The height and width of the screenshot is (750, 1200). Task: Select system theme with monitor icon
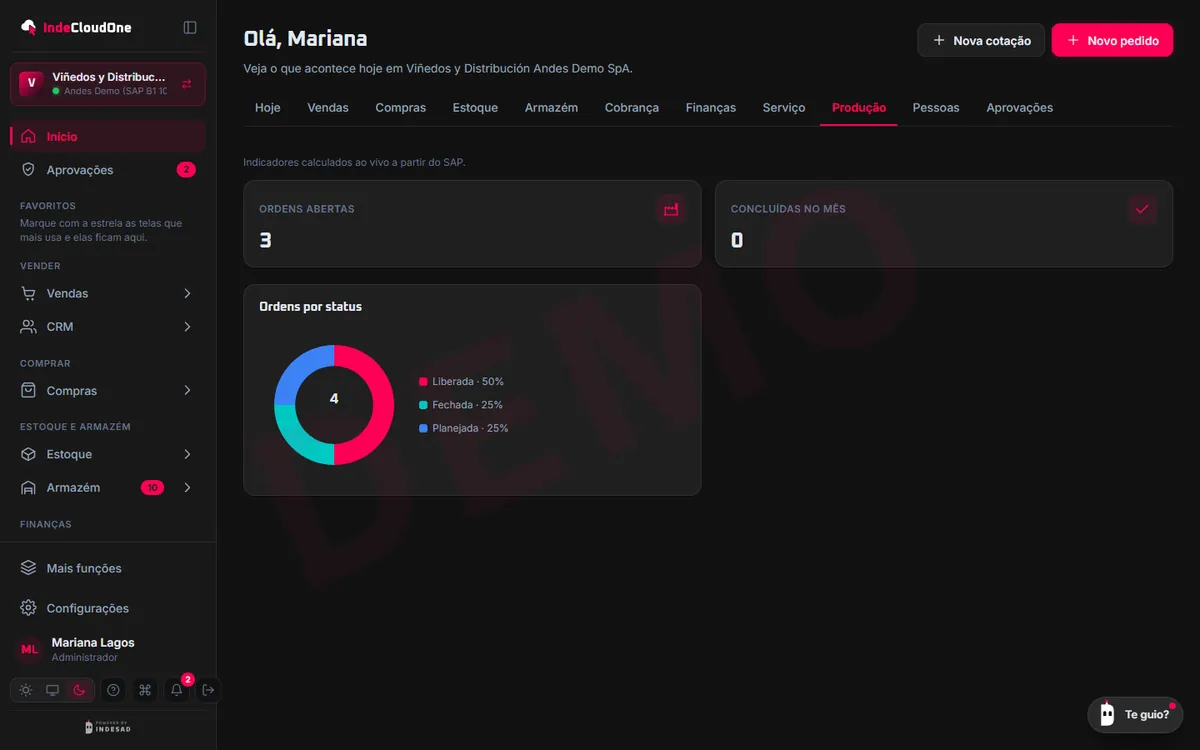(53, 690)
